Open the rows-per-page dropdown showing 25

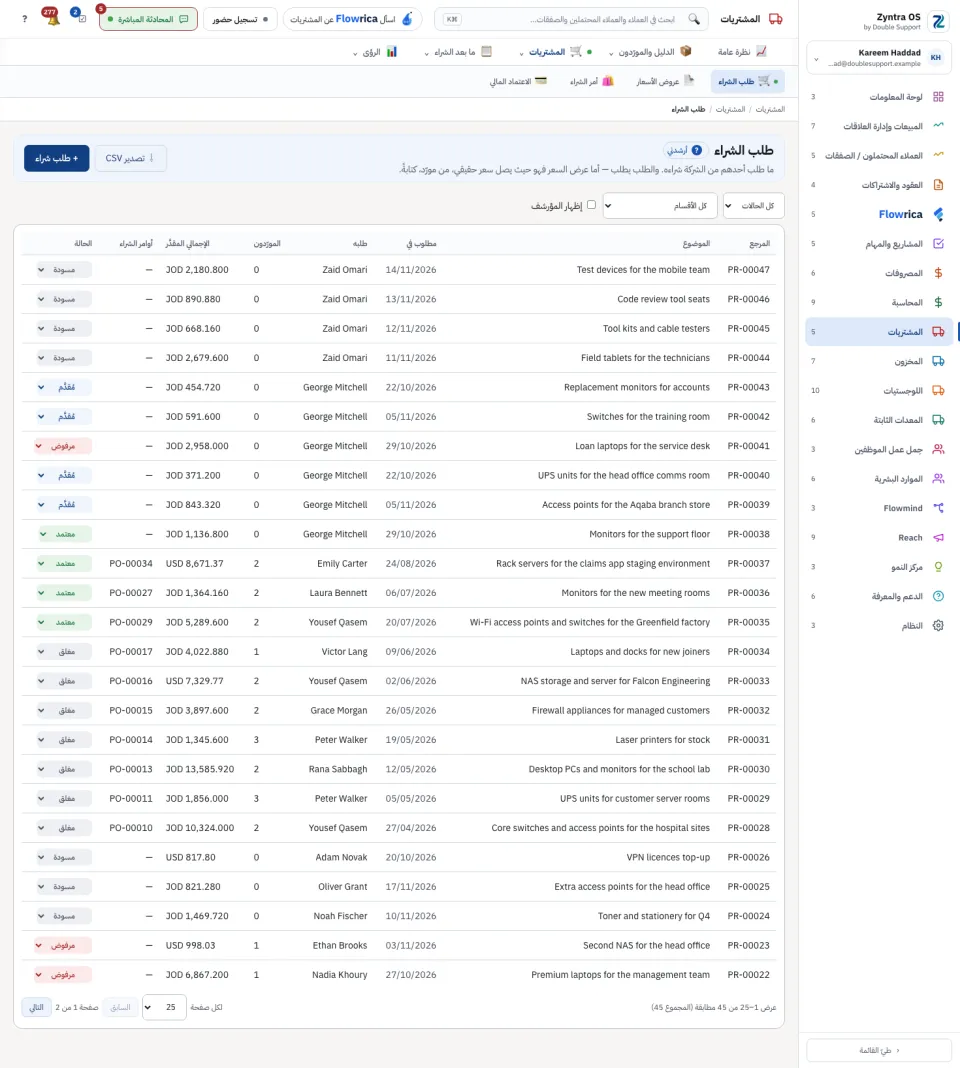click(x=164, y=1007)
